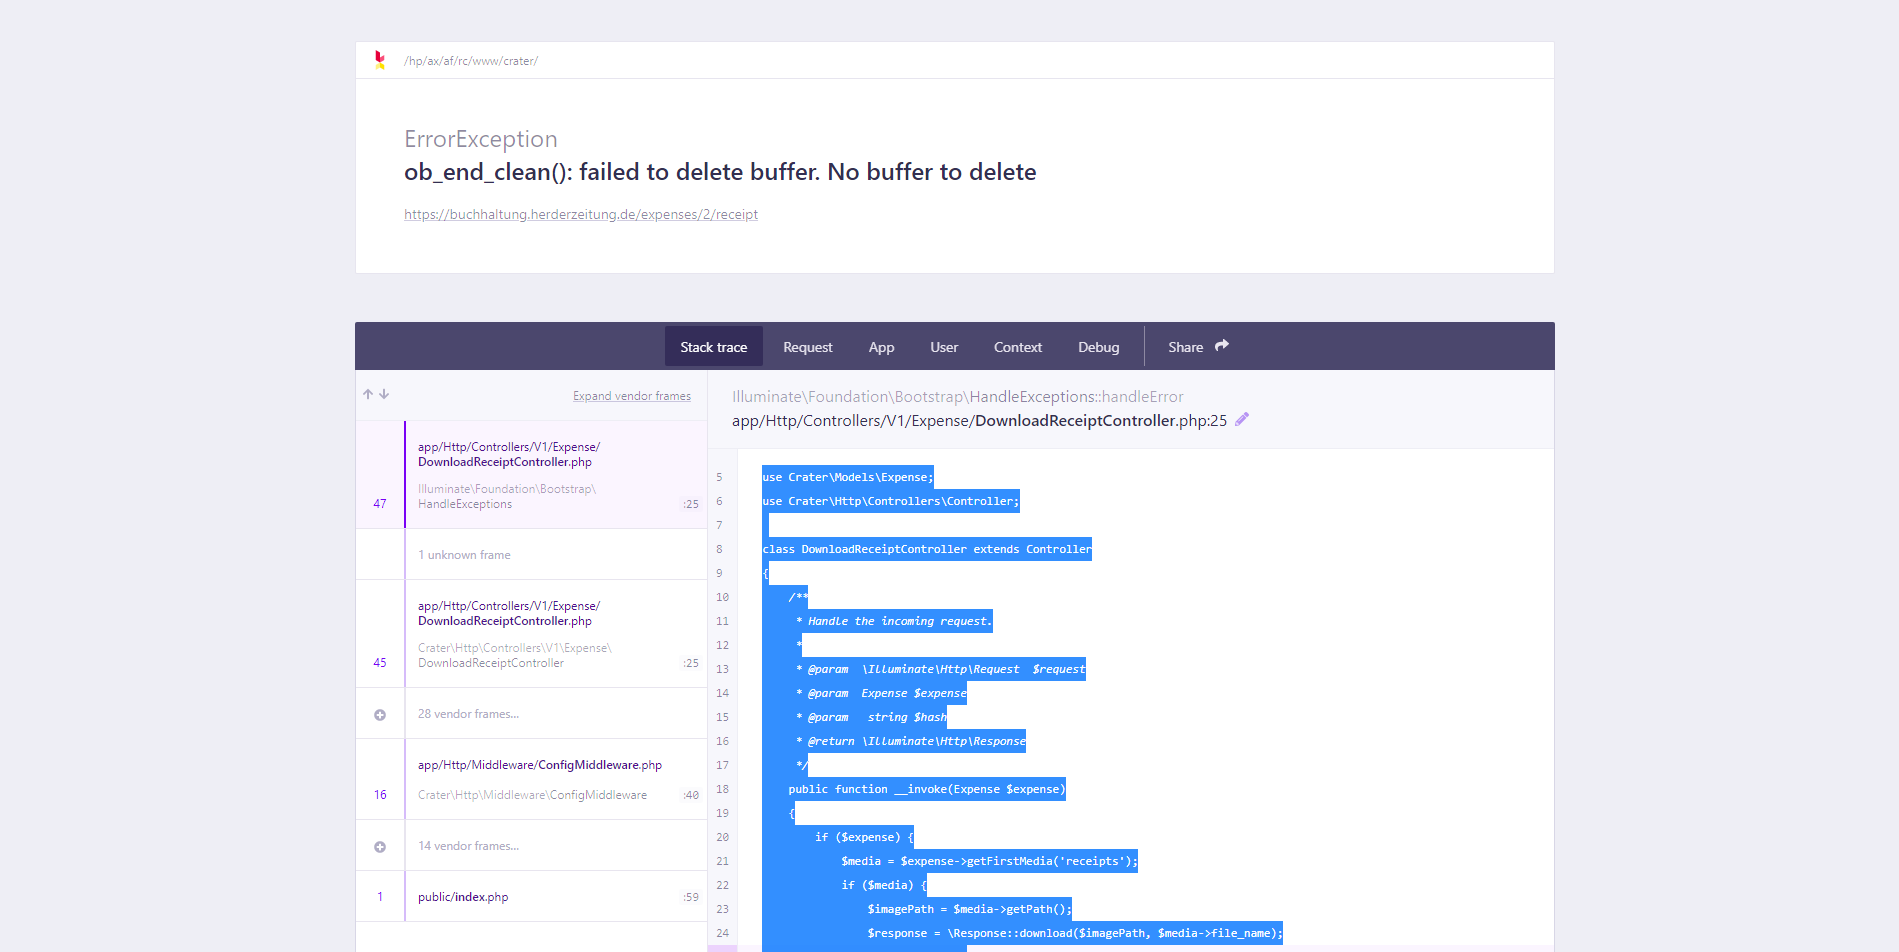Open the Share menu

[x=1196, y=346]
